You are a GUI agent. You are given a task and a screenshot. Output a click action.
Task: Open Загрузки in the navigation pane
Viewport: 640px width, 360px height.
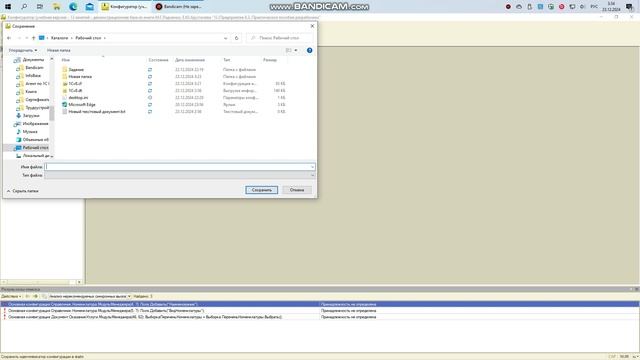point(31,116)
